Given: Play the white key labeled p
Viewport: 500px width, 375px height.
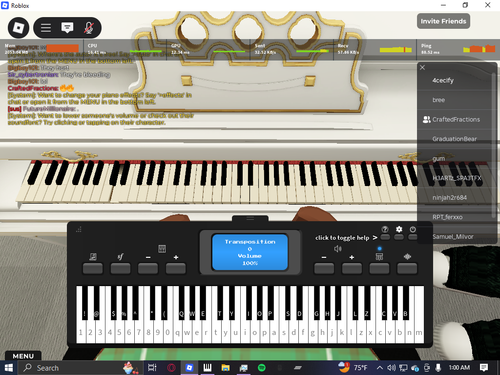Looking at the screenshot, I should click(264, 332).
